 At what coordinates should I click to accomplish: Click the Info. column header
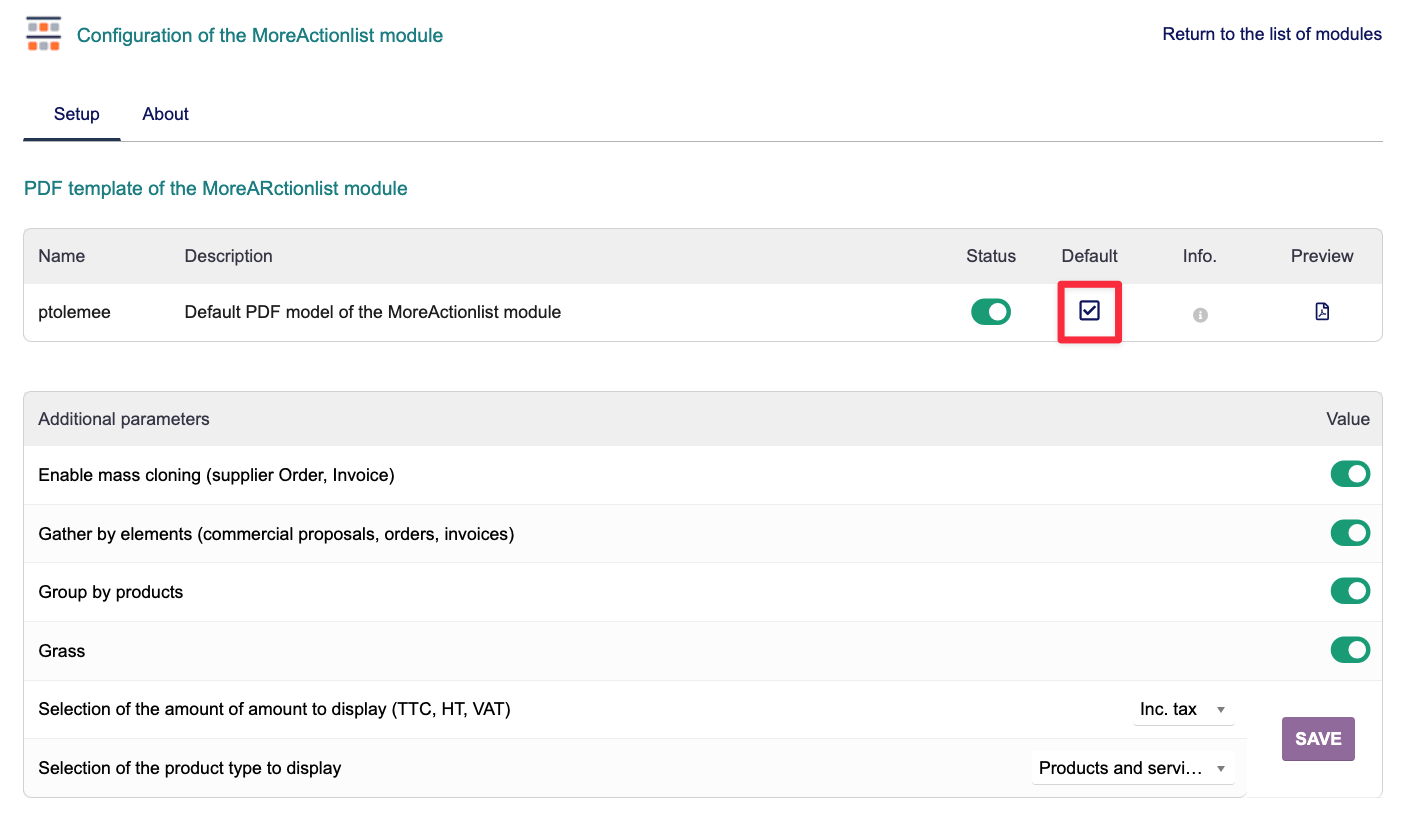[1199, 256]
